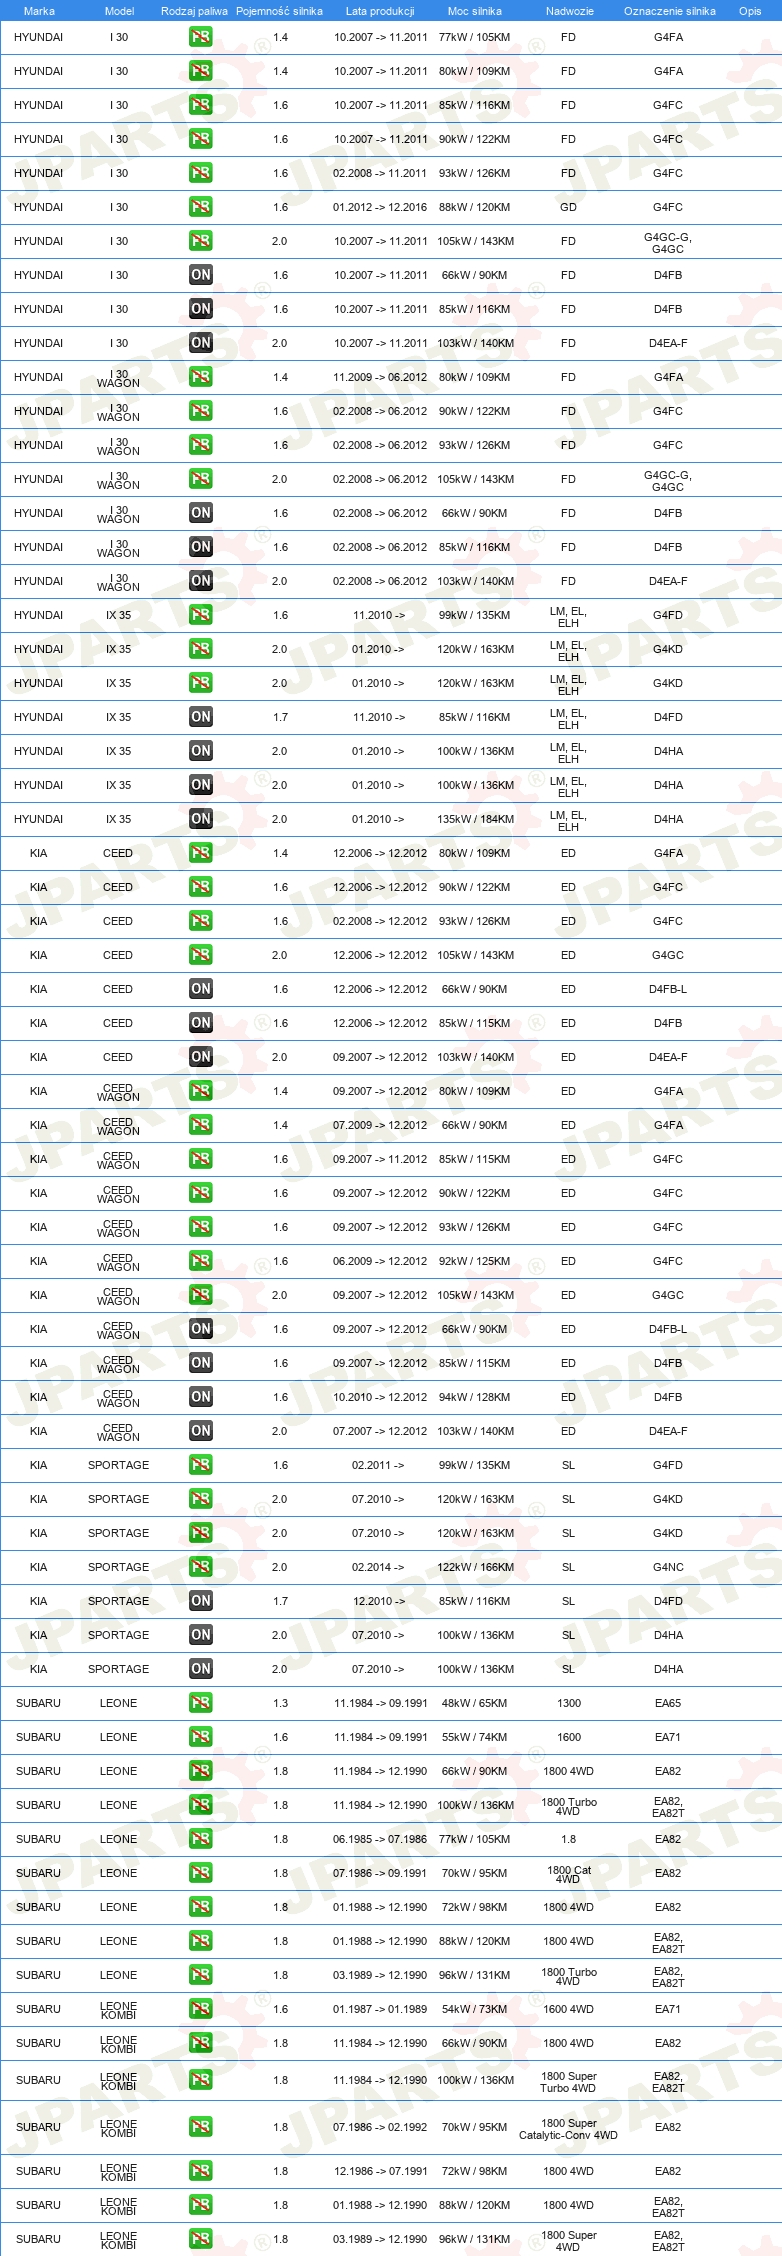Click diesel ON icon in Kia Sportage 1.7 D4FD row
Viewport: 782px width, 2256px height.
[x=200, y=1601]
